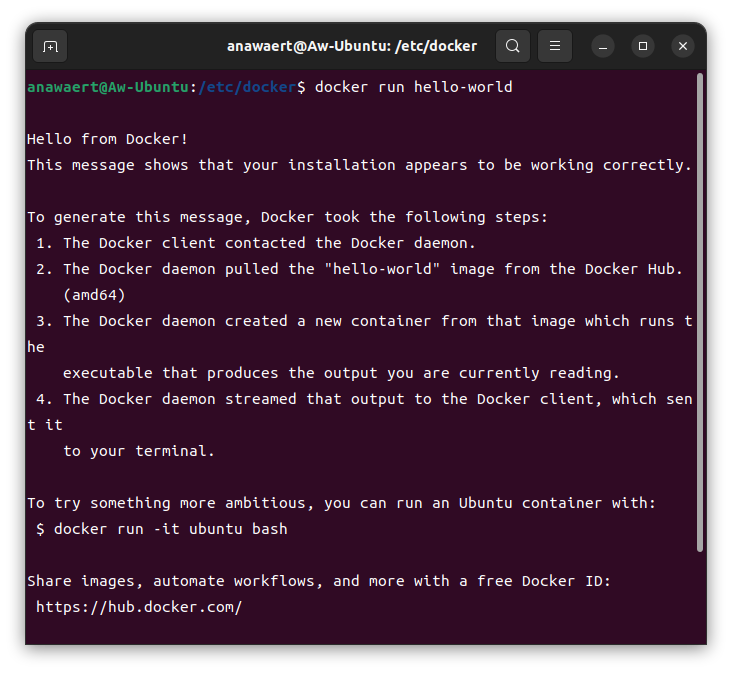
Task: Click the 'executable that produces the output' line
Action: tap(340, 373)
